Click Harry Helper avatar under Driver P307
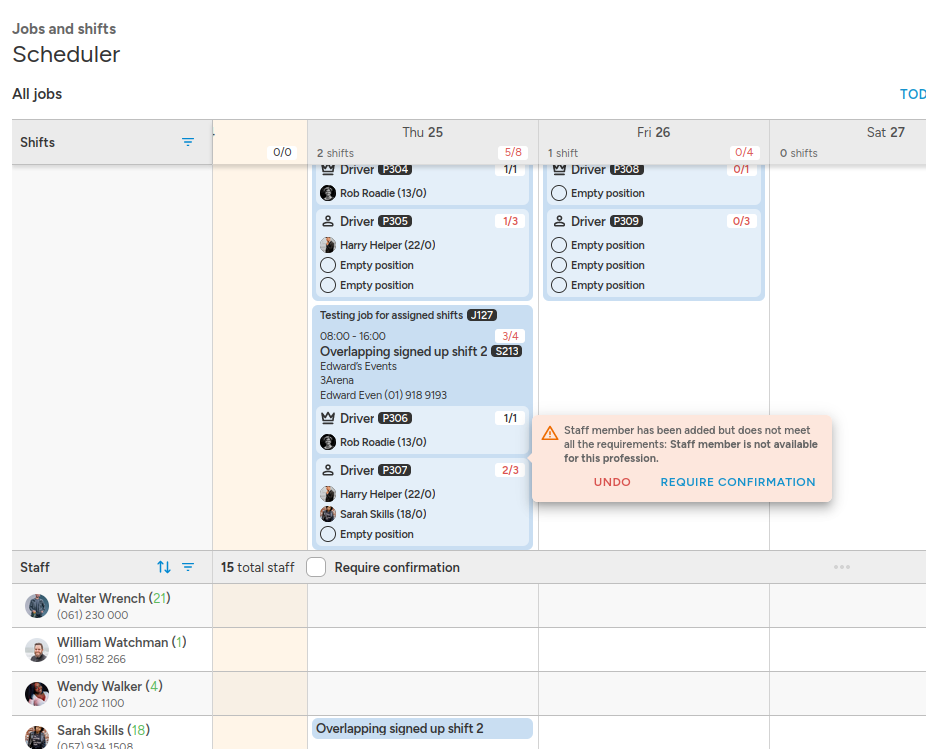The height and width of the screenshot is (749, 926). (x=328, y=494)
